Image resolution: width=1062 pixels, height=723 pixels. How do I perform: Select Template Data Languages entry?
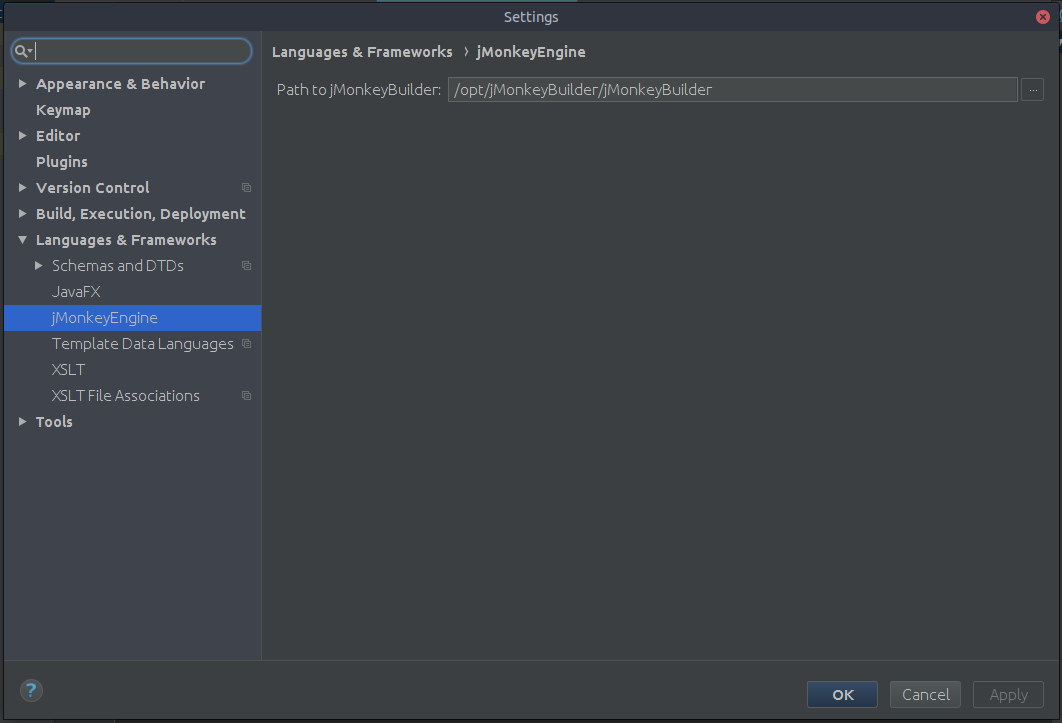click(x=142, y=344)
